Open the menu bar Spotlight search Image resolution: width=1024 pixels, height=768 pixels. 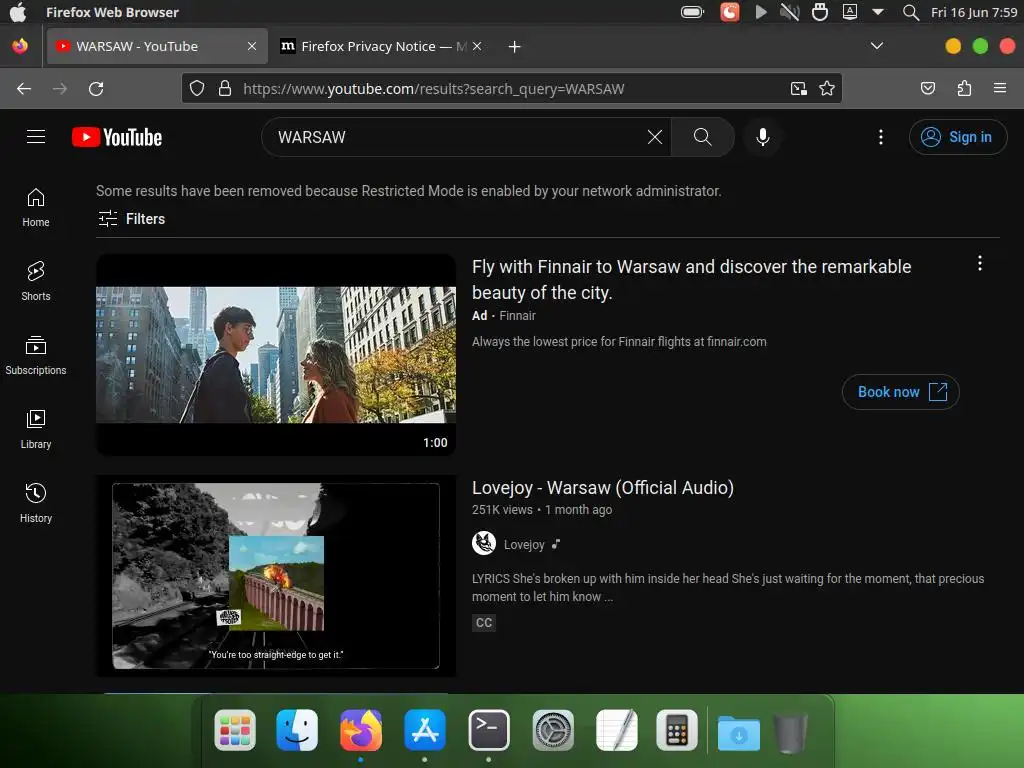point(910,12)
